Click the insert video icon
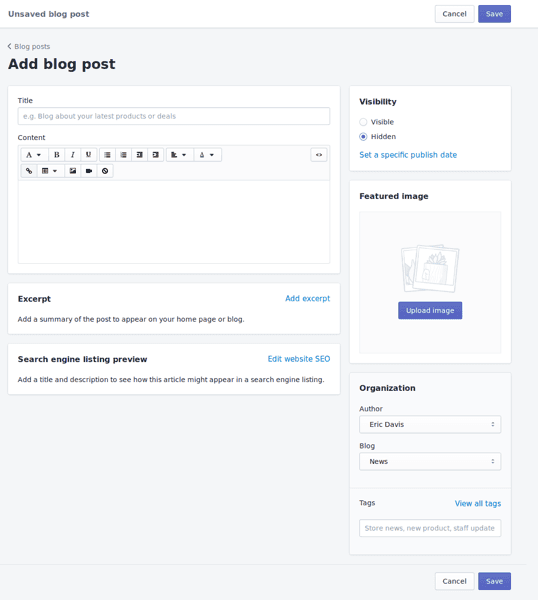538x600 pixels. (89, 171)
